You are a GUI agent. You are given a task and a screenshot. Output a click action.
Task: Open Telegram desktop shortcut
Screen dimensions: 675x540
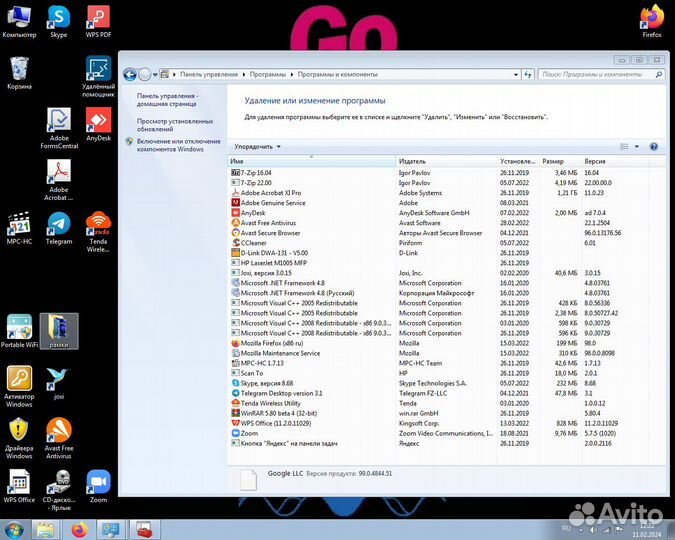pos(59,228)
